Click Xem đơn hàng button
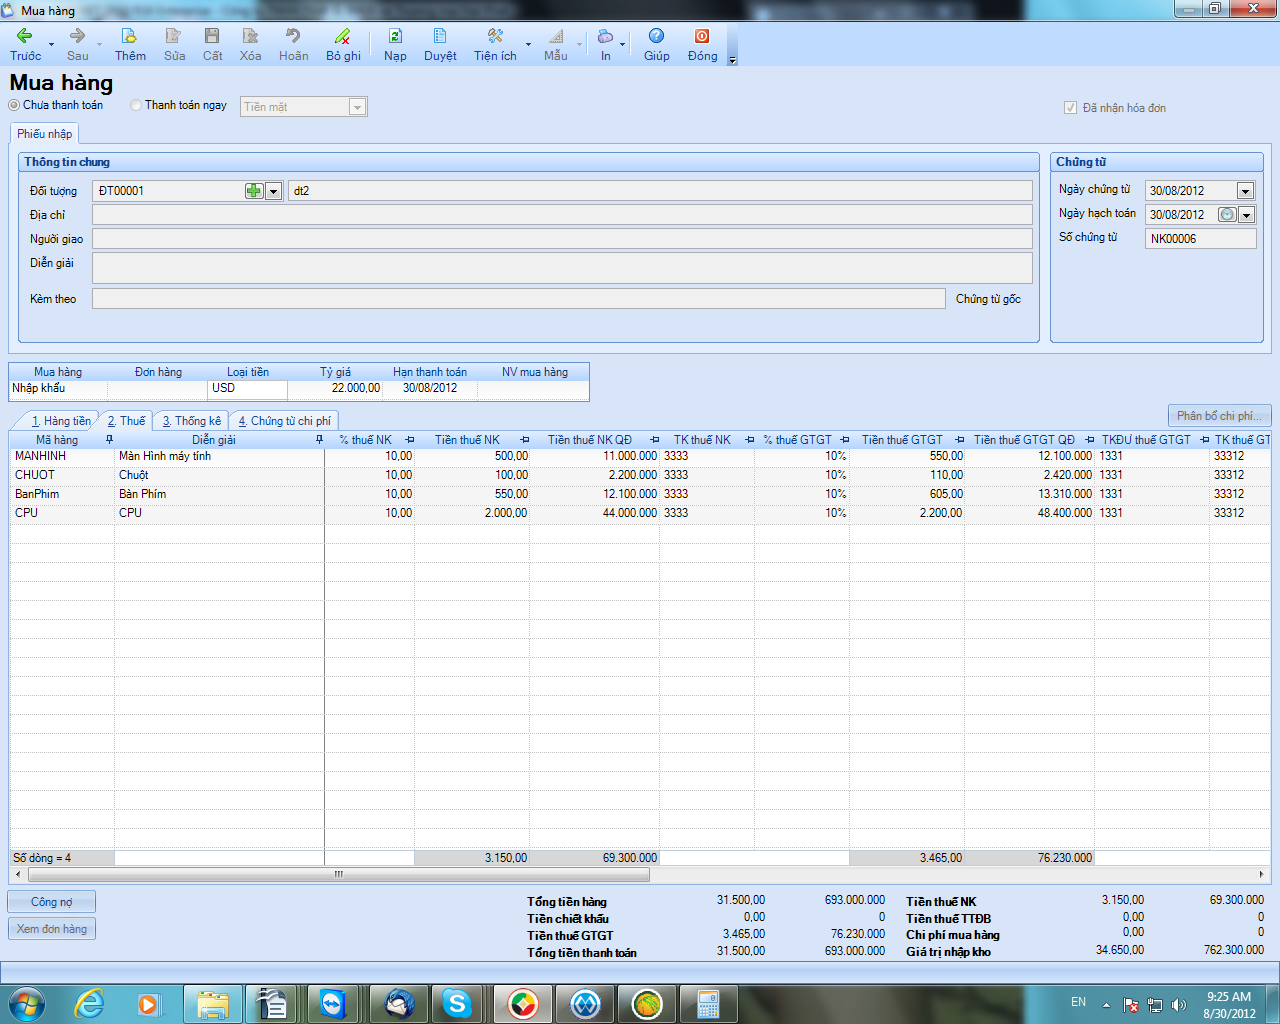 pyautogui.click(x=51, y=929)
